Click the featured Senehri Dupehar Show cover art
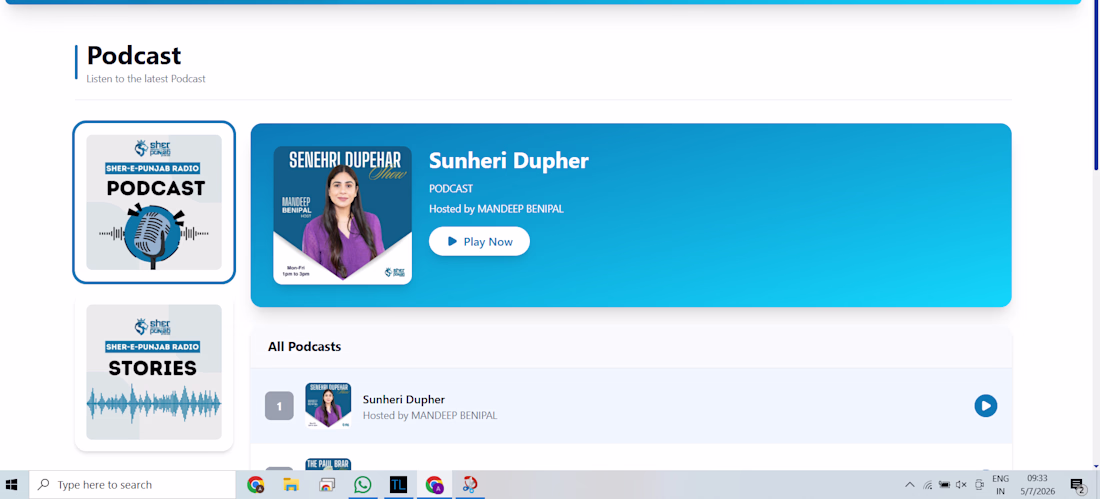1100x499 pixels. coord(342,215)
